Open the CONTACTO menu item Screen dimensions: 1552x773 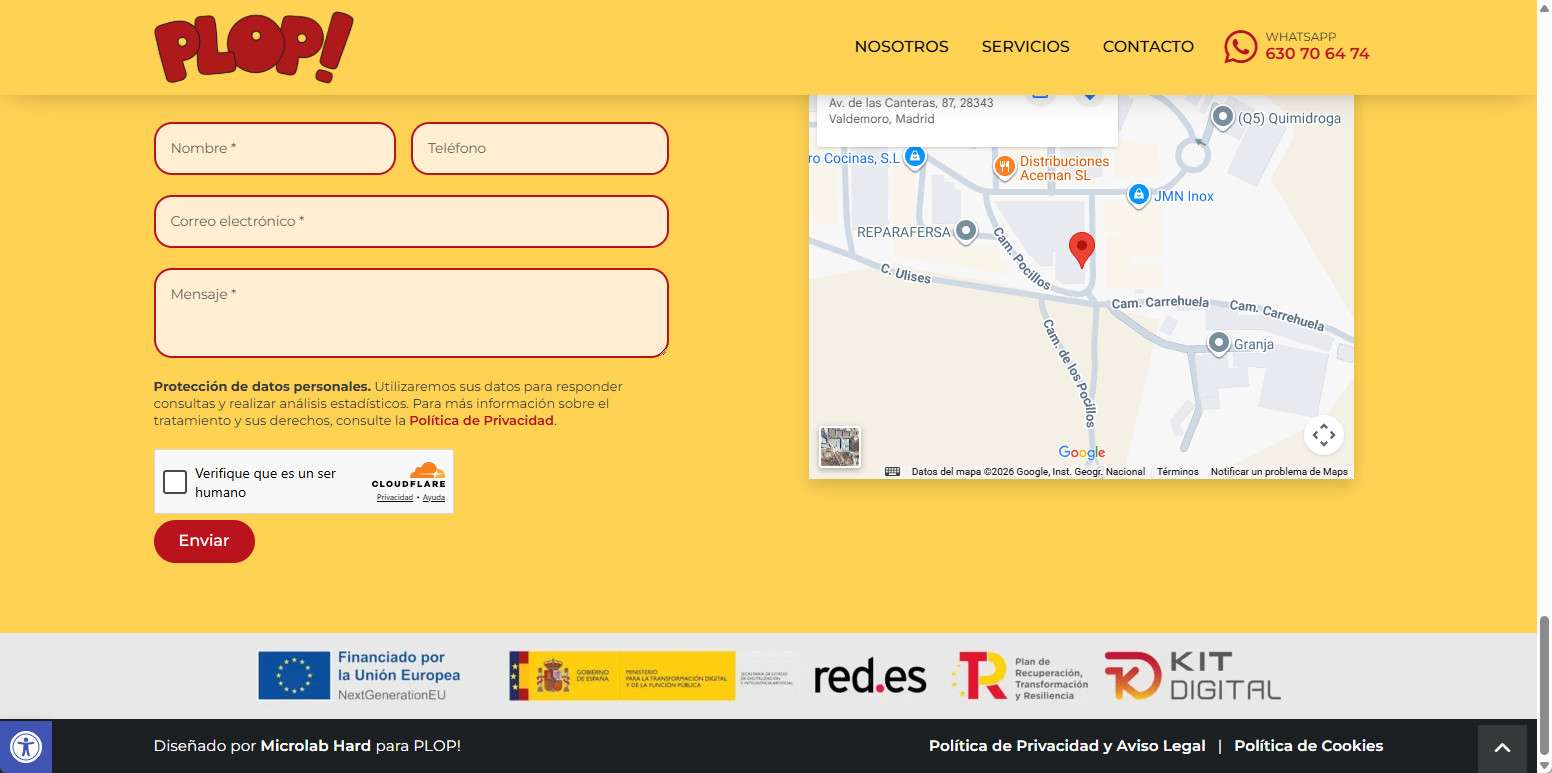click(1148, 47)
